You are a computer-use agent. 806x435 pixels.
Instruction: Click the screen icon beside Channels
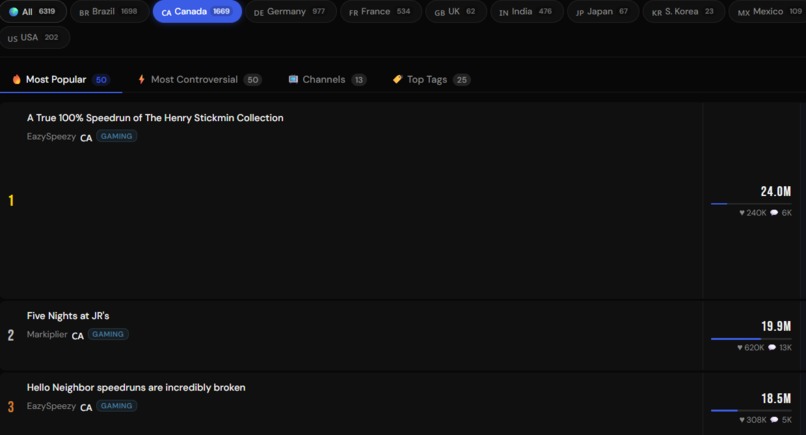click(x=293, y=79)
